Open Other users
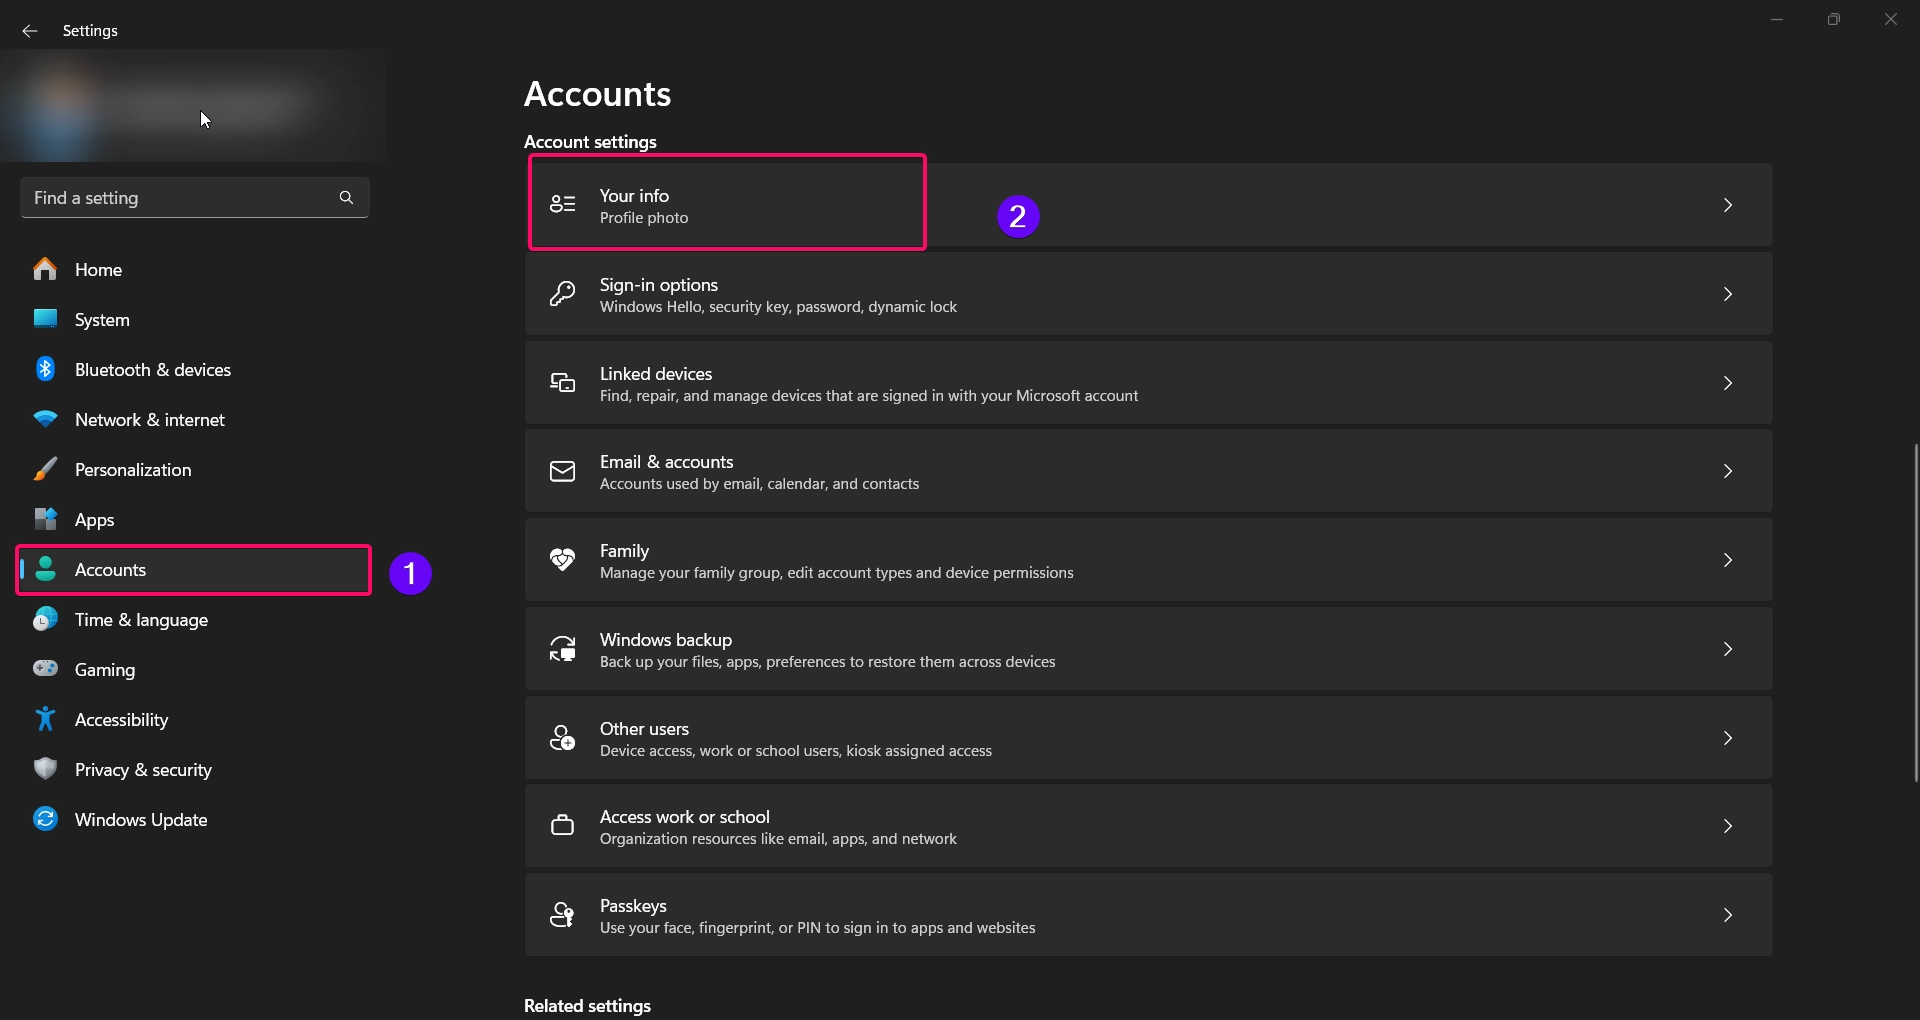This screenshot has height=1020, width=1920. [x=1148, y=738]
